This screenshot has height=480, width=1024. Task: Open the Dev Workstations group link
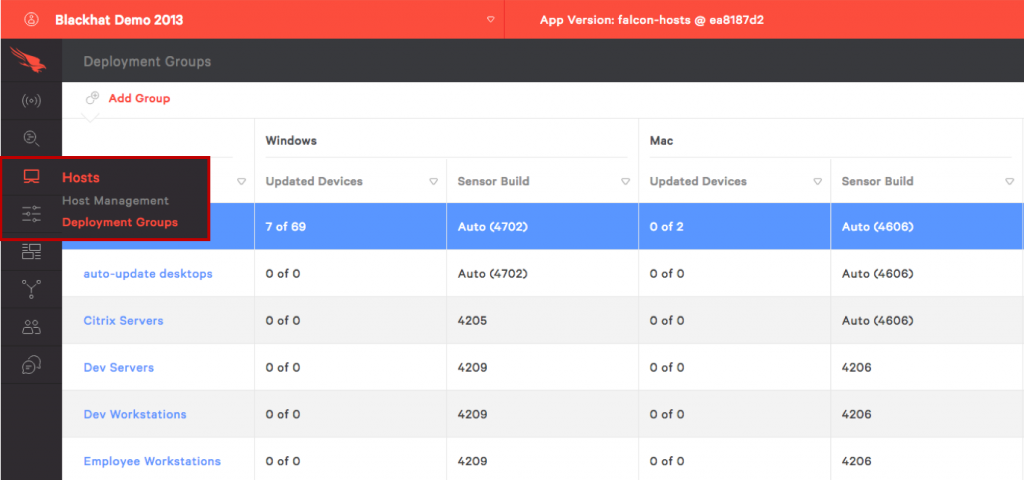pos(135,414)
